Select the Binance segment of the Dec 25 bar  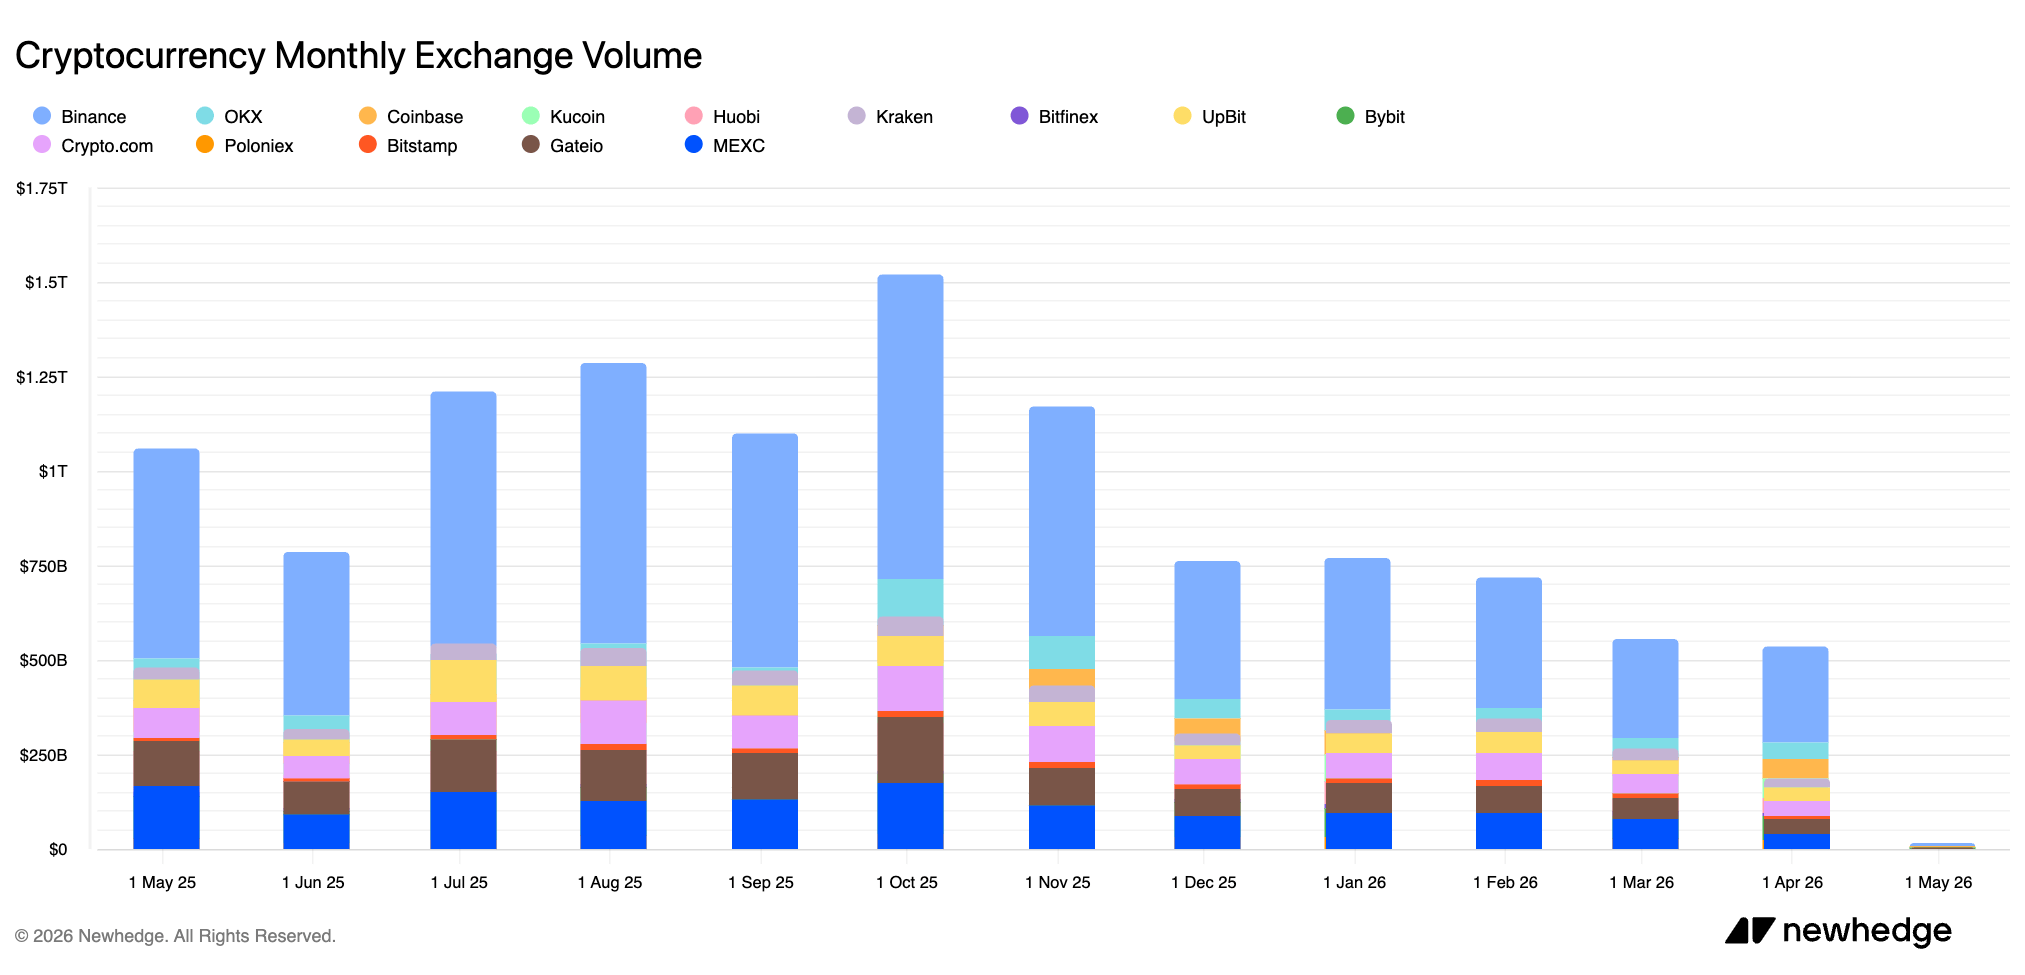[1207, 631]
